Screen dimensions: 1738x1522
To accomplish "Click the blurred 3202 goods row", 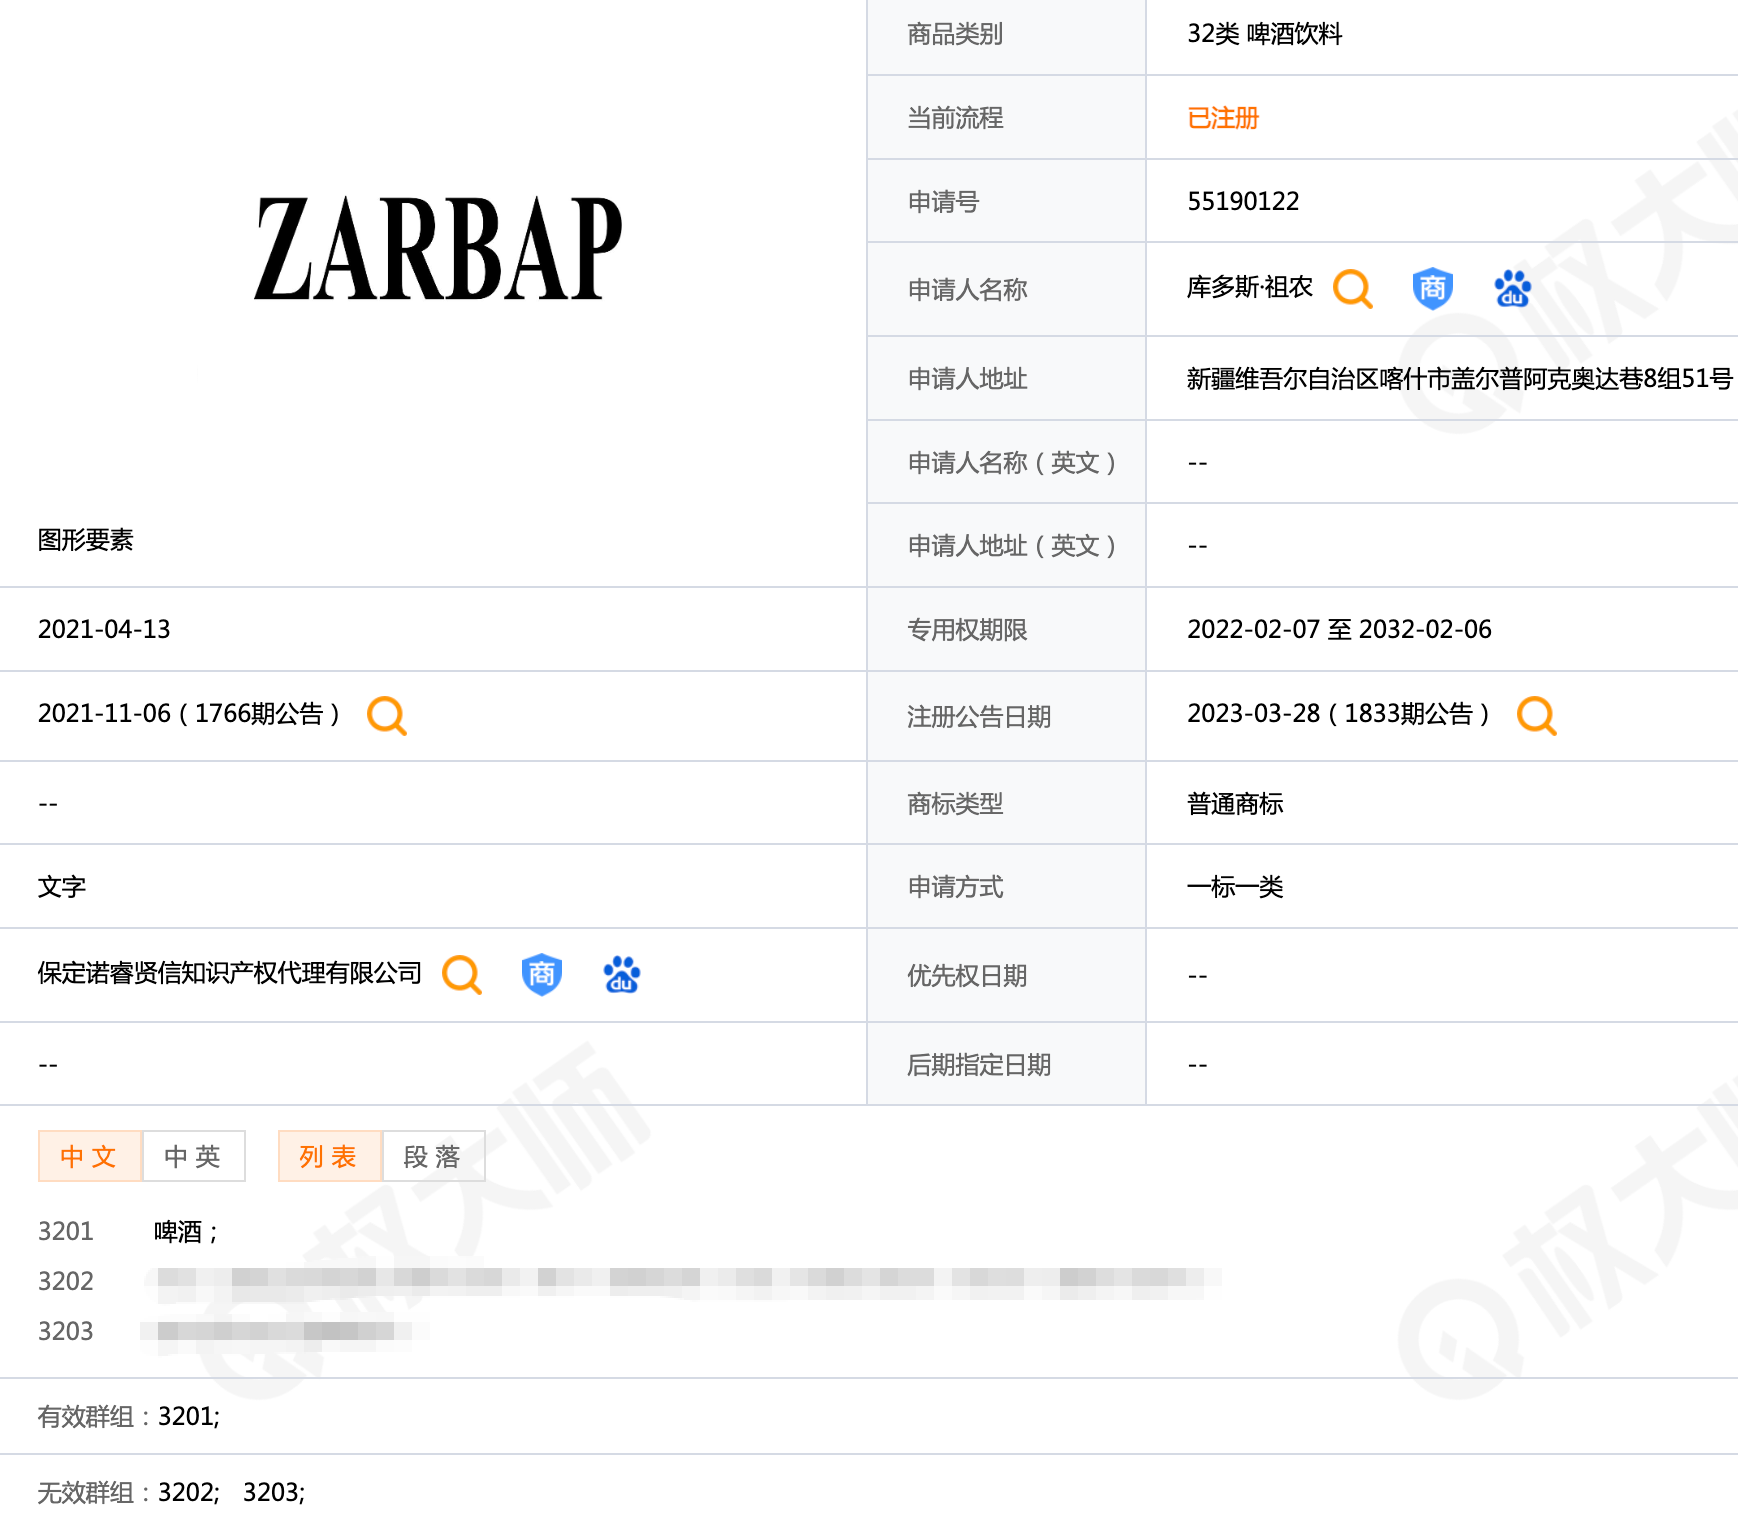I will [680, 1280].
